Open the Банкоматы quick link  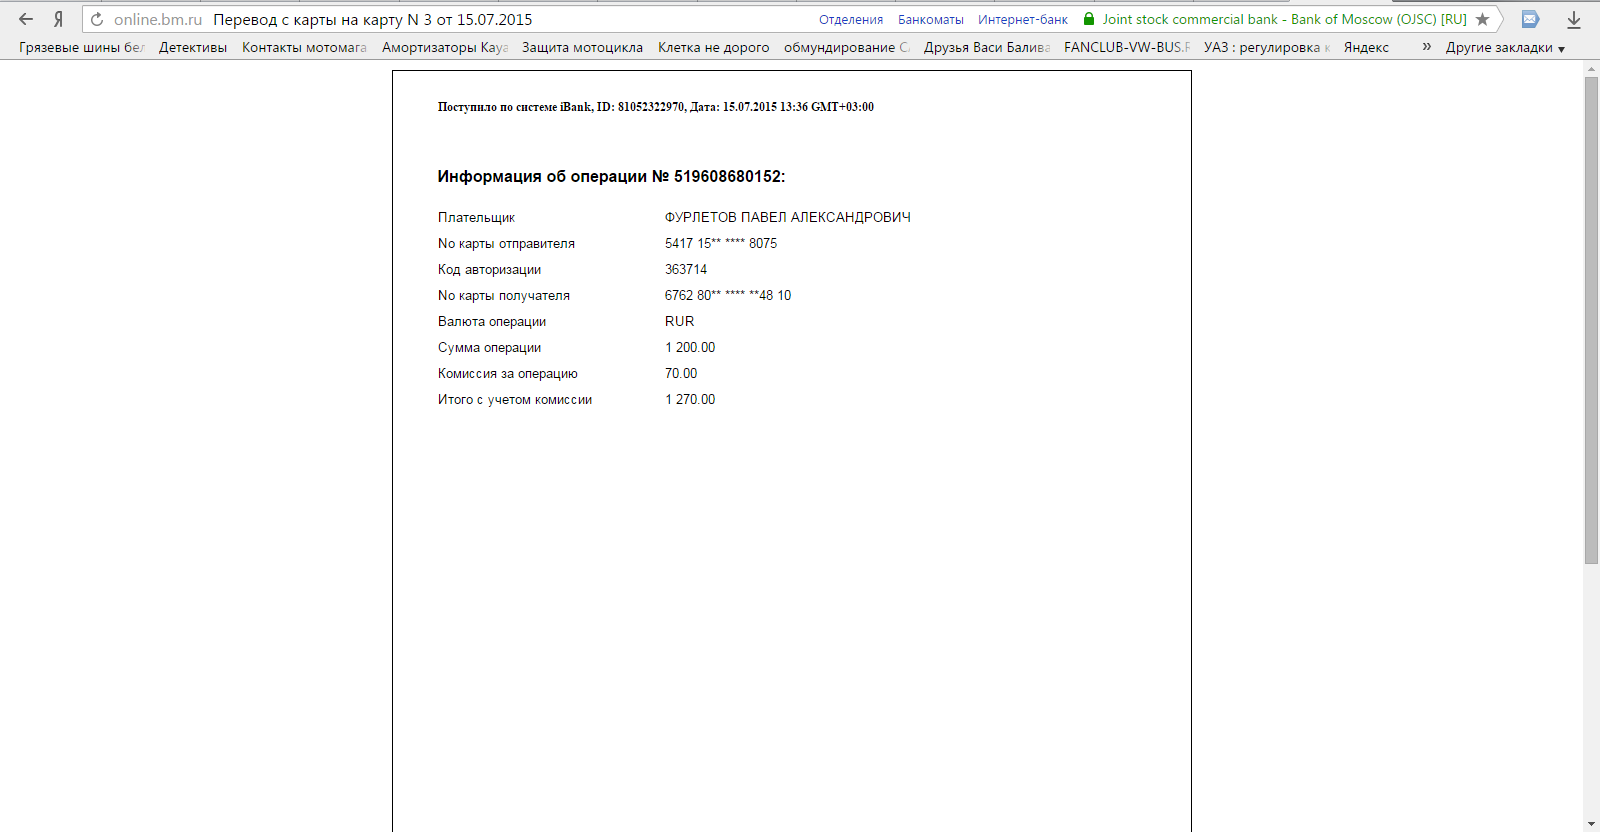(930, 19)
